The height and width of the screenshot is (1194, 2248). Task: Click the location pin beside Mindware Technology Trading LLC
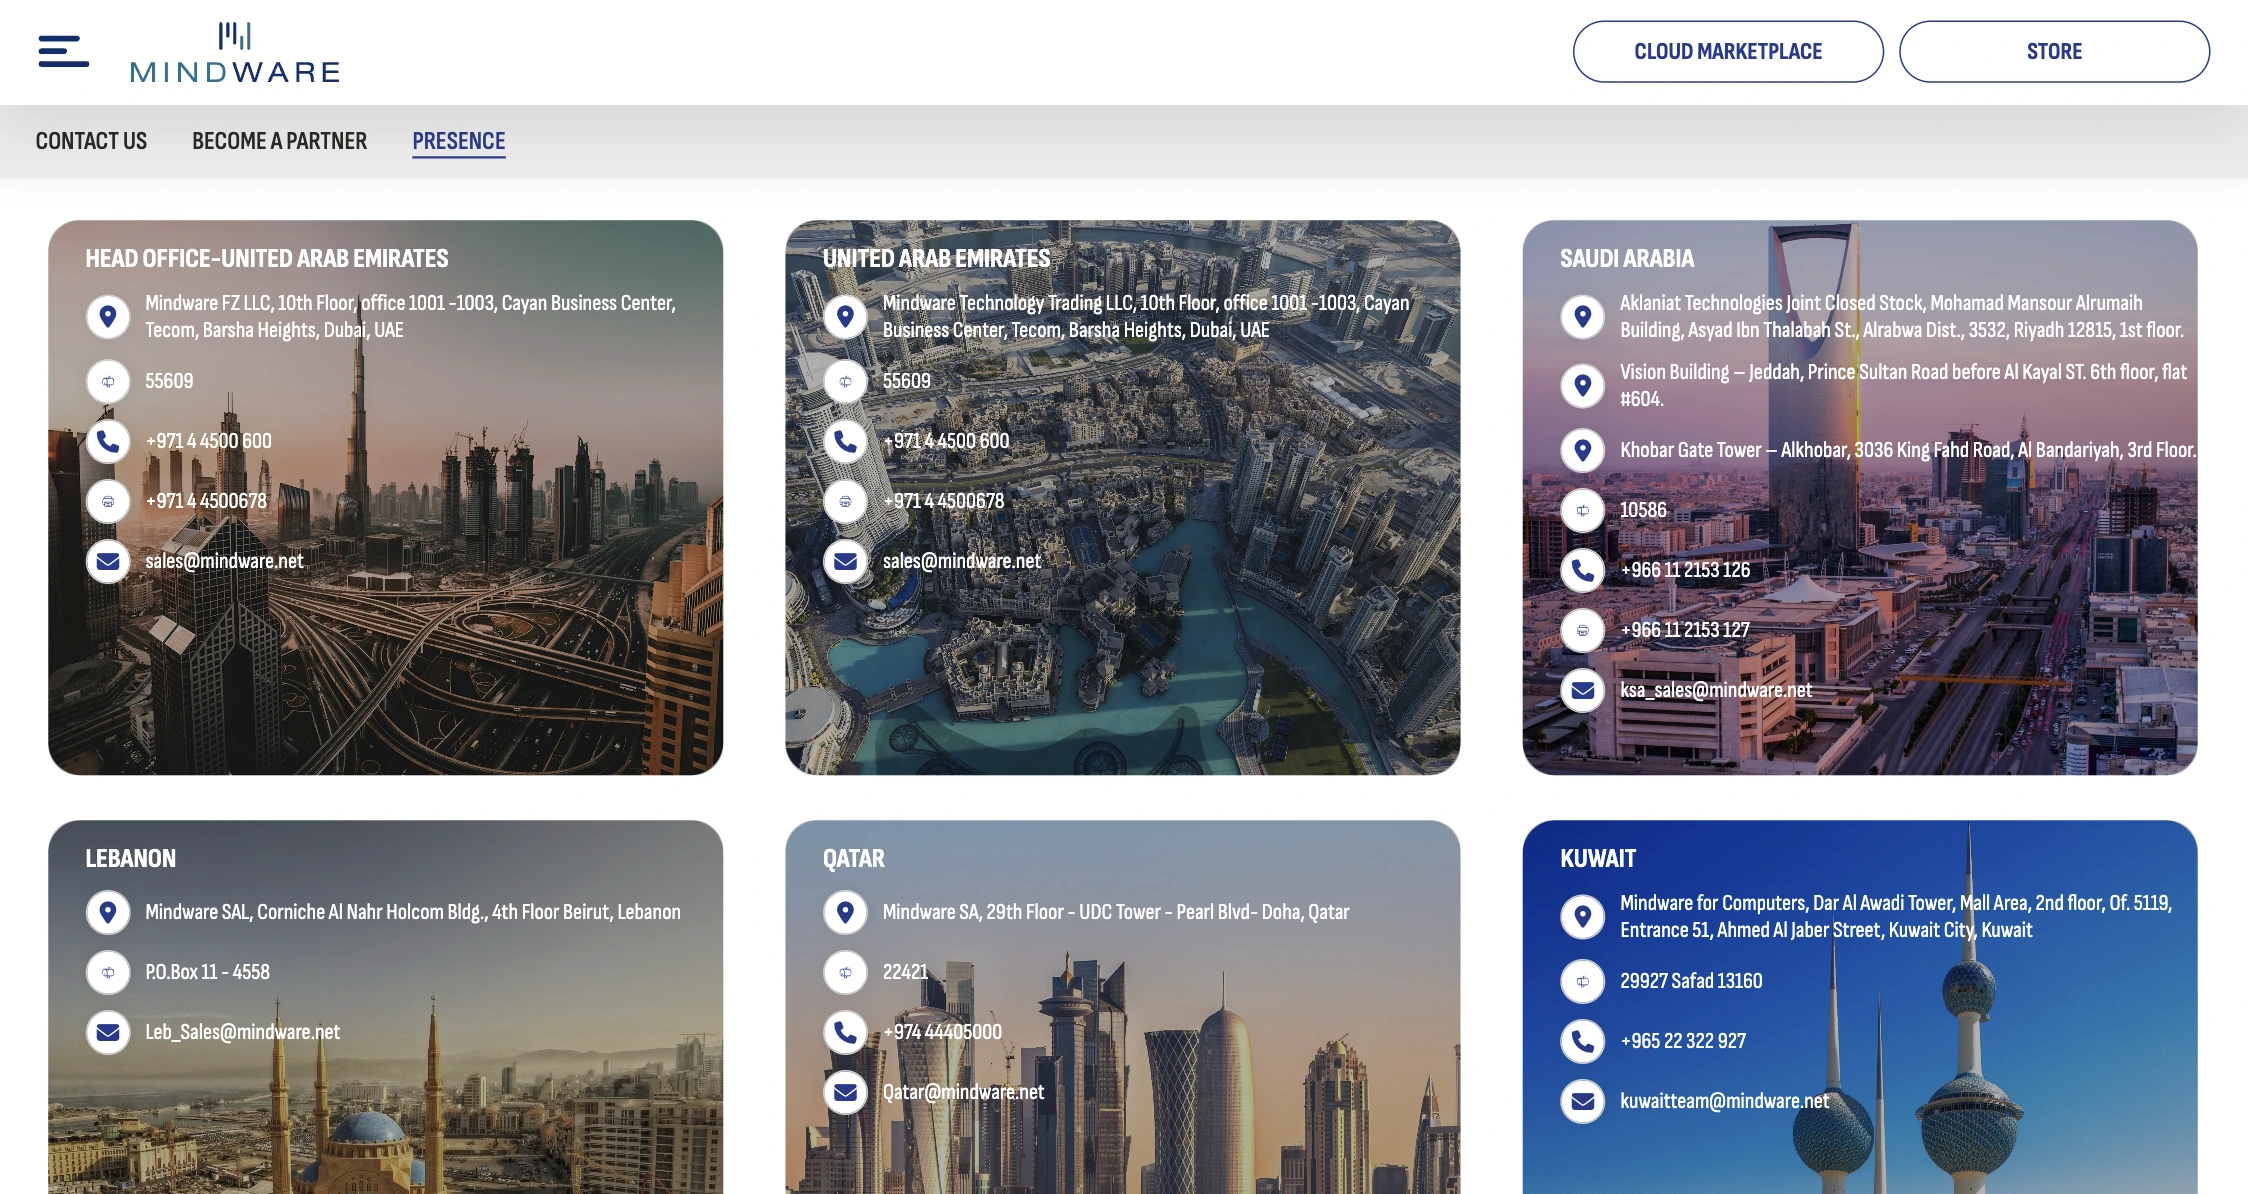[845, 317]
